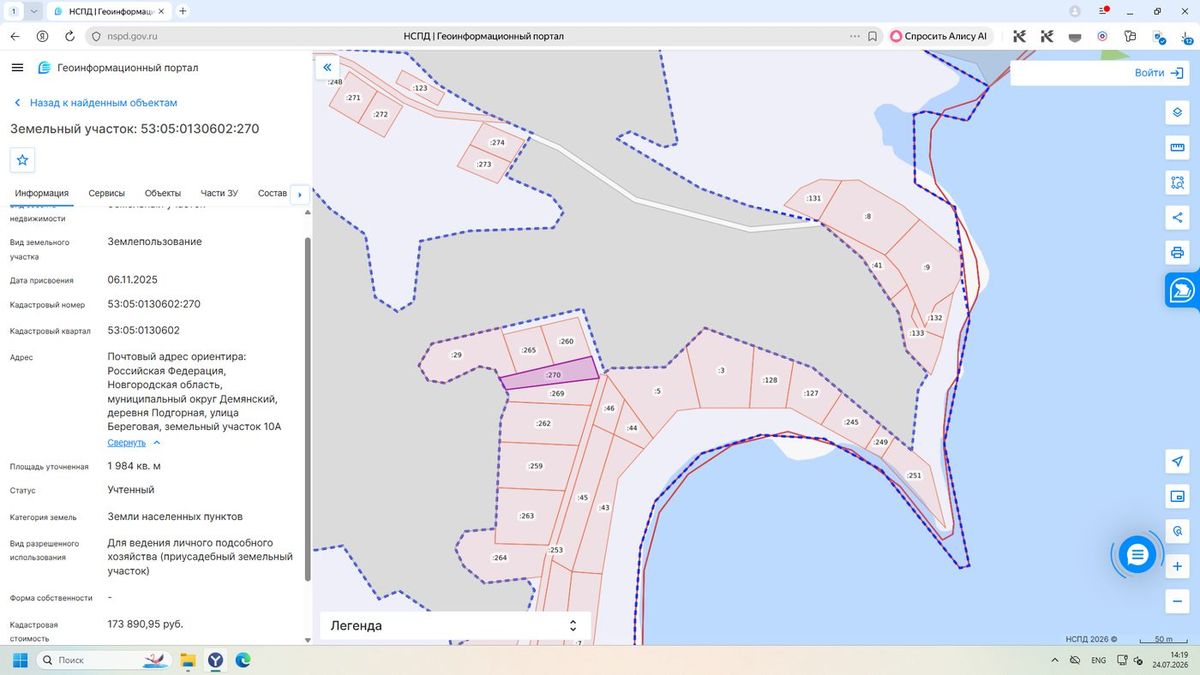Select parcel :265 on the map
This screenshot has width=1200, height=675.
529,350
